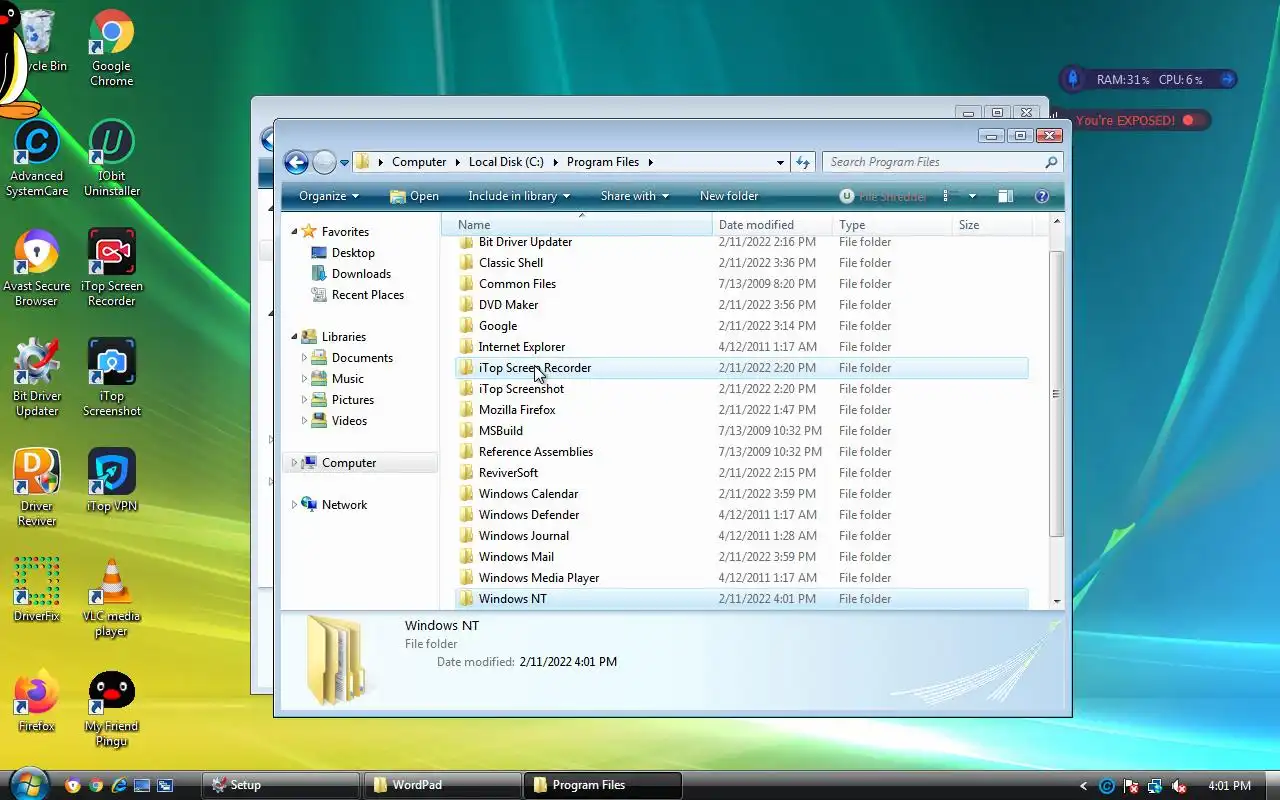Open Avast Secure Browser shortcut
Screen dimensions: 1280x800
click(37, 268)
